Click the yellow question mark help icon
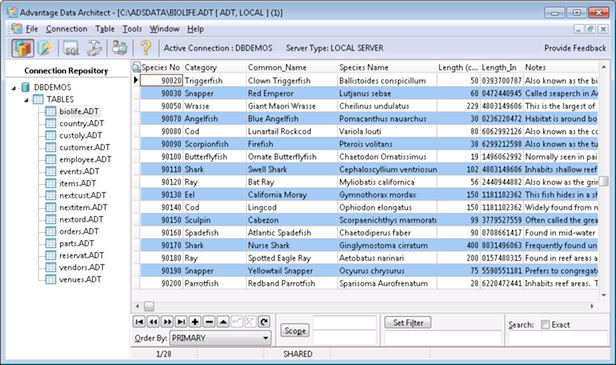This screenshot has height=365, width=616. tap(146, 48)
